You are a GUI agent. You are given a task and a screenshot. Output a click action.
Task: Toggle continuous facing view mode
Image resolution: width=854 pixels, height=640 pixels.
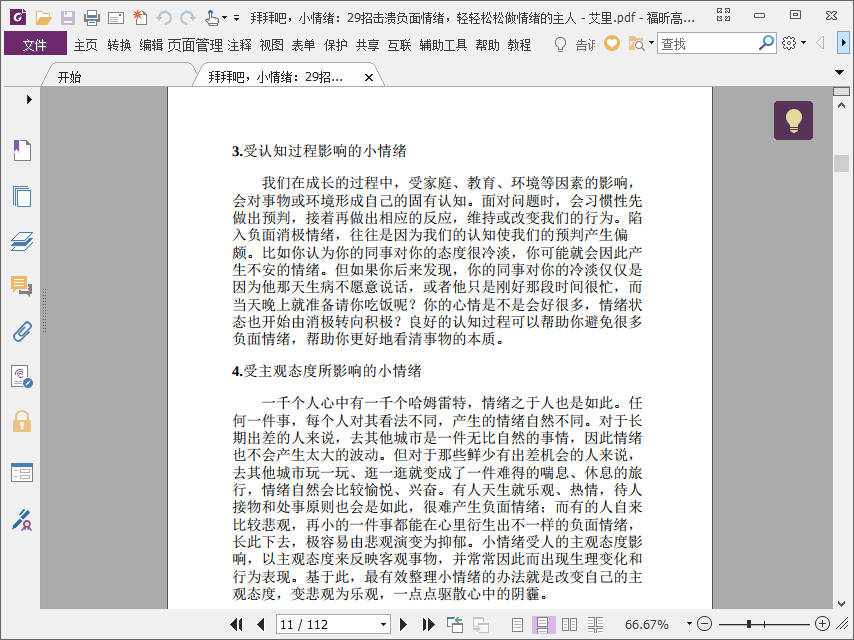tap(595, 624)
